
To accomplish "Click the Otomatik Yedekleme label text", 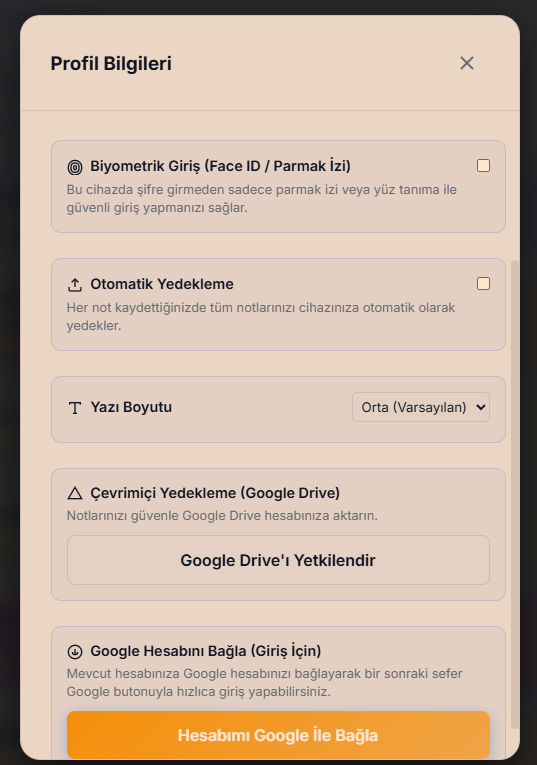I will point(162,284).
